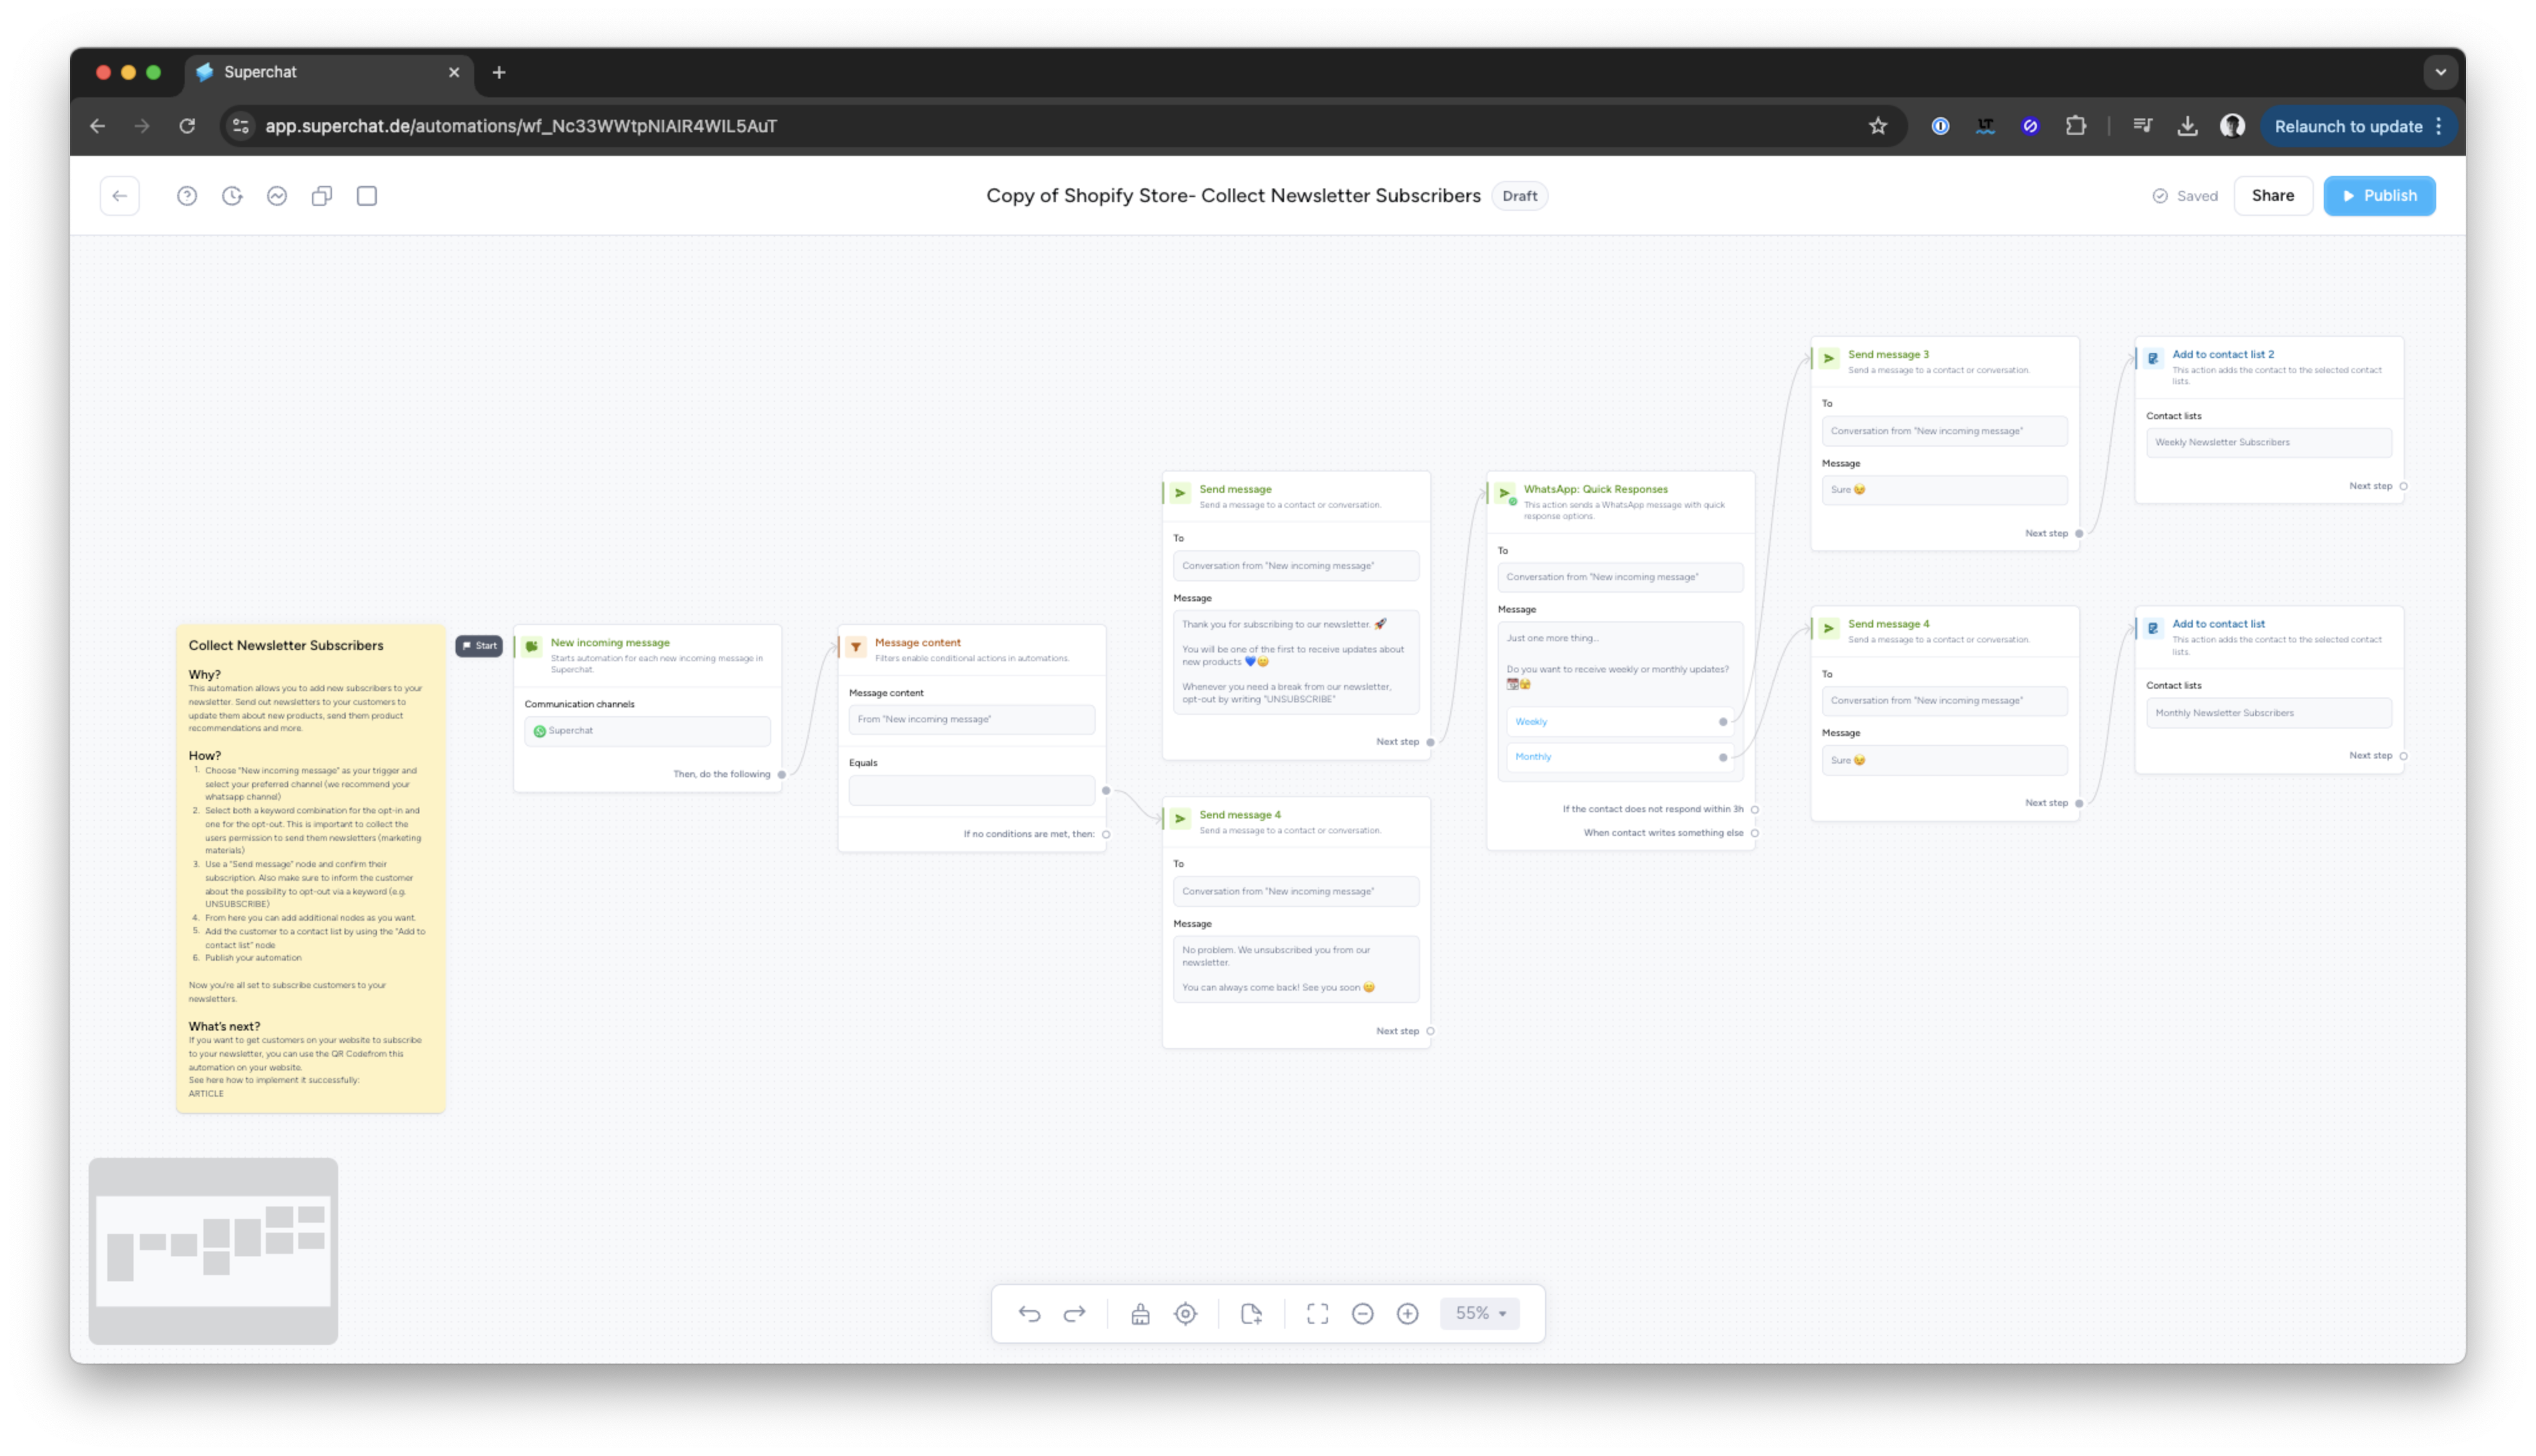Open the 55% zoom level dropdown
Screen dimensions: 2536x1456
point(1480,1313)
